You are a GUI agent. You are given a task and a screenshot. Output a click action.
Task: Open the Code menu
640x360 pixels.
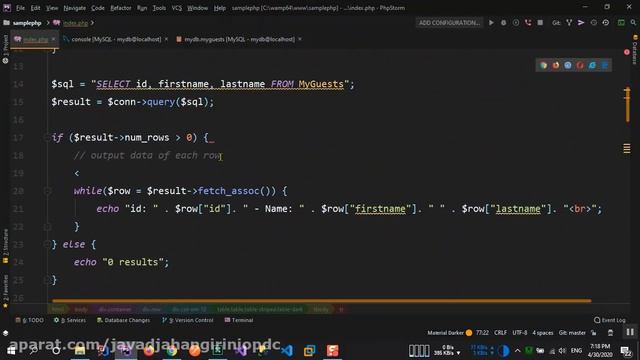(98, 8)
